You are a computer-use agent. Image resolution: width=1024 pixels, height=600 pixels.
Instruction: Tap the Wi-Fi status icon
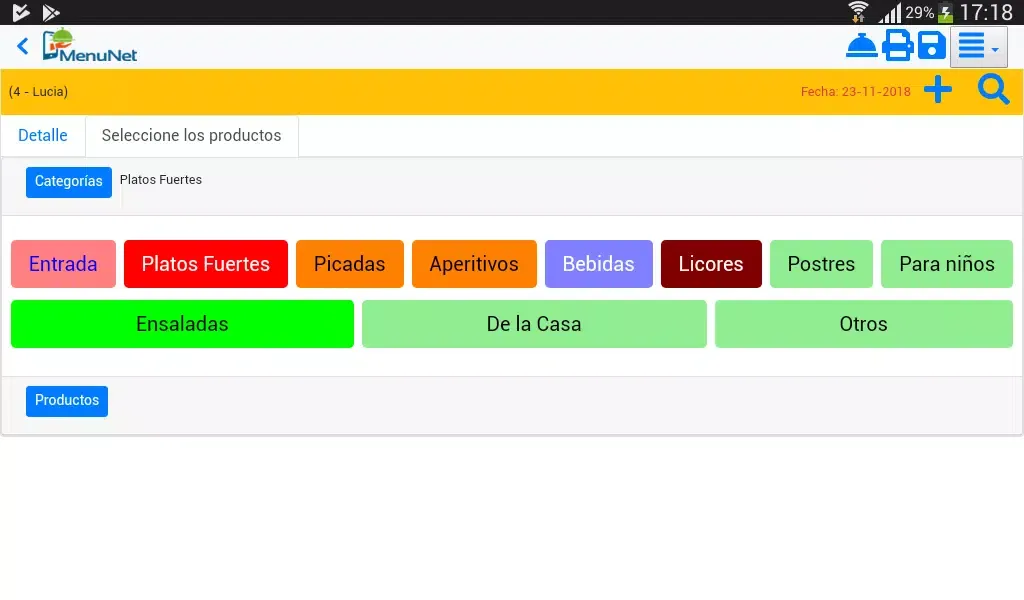point(858,12)
